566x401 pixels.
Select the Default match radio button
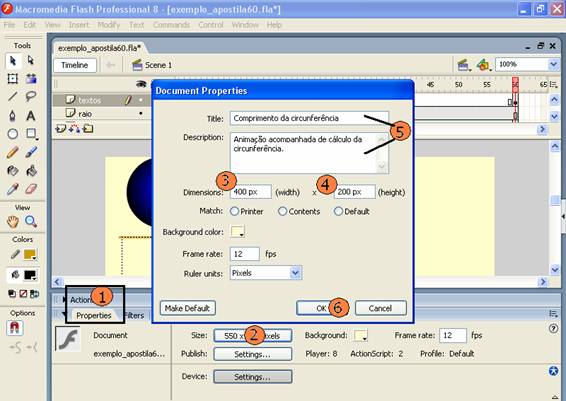[338, 211]
